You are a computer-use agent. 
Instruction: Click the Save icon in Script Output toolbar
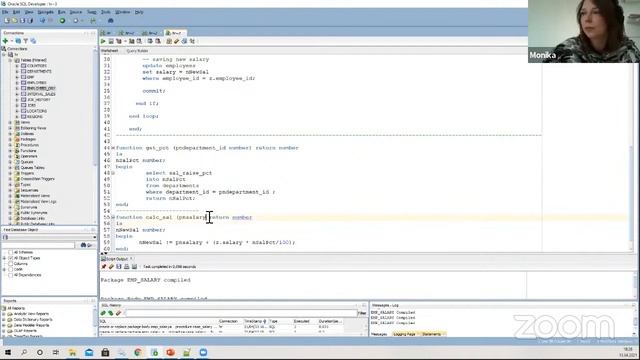coord(119,267)
